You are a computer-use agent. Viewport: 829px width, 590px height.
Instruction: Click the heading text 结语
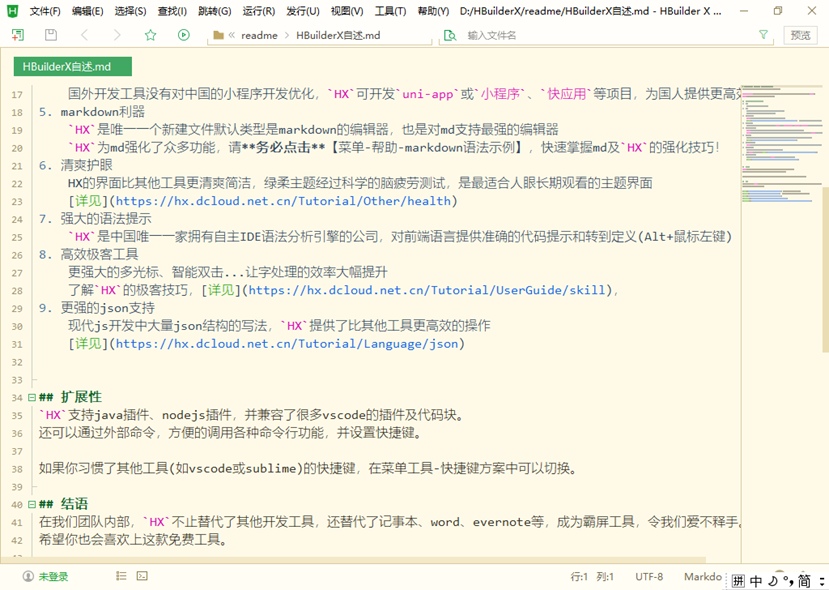(x=75, y=504)
